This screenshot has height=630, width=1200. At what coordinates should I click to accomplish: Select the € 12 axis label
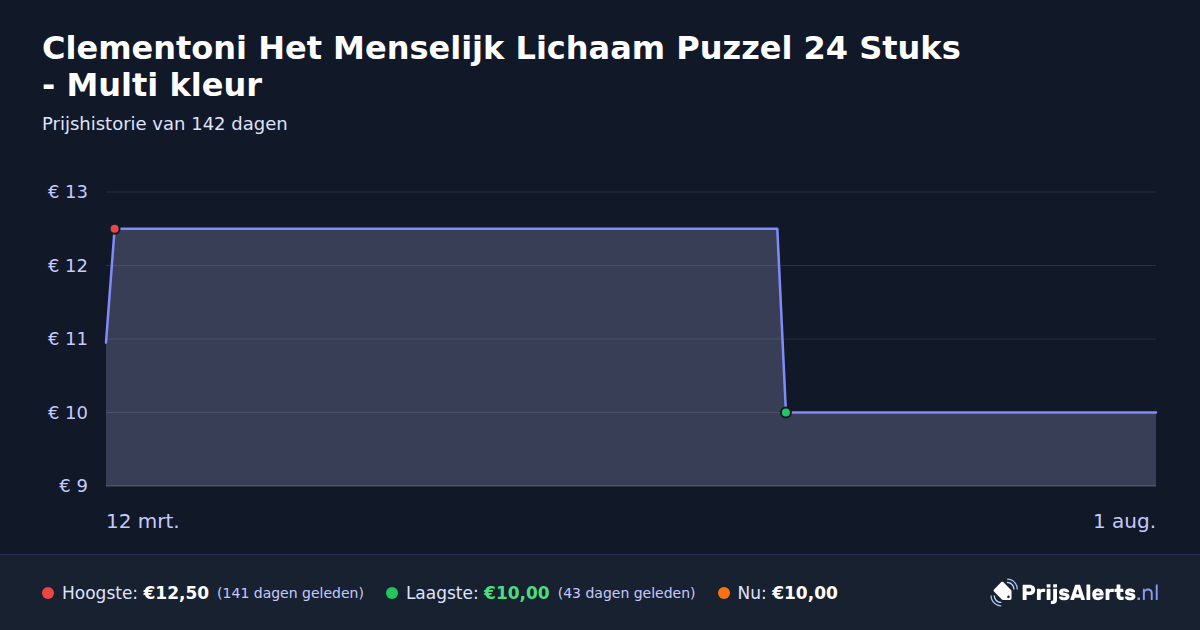pos(68,265)
